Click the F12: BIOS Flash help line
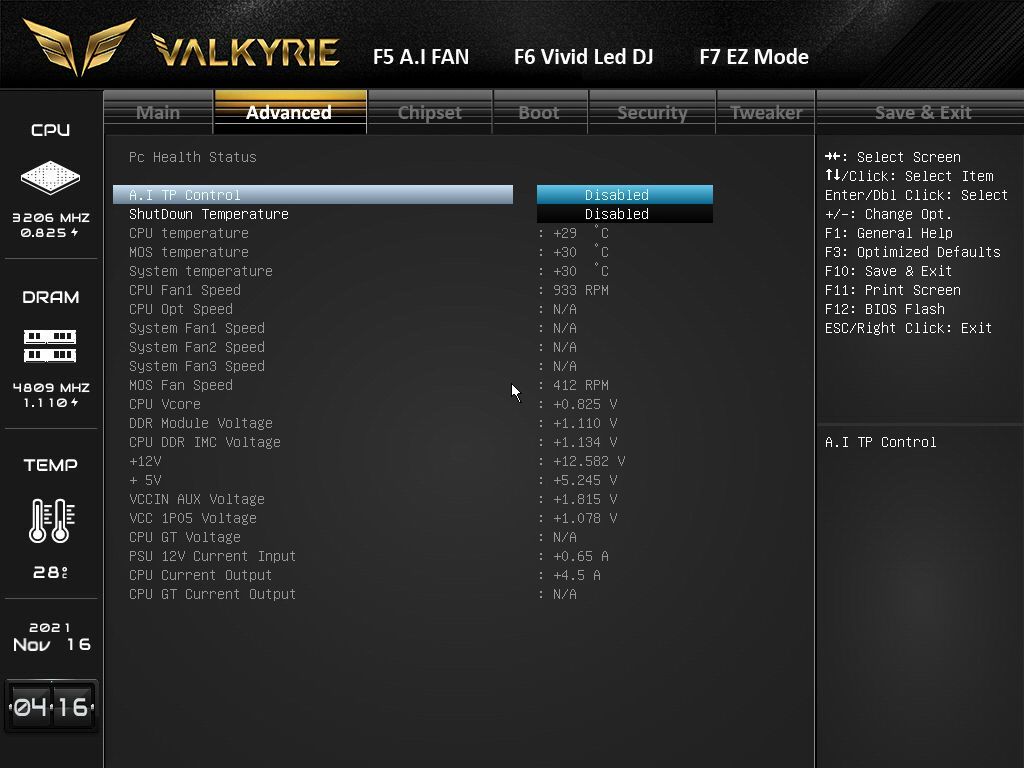The width and height of the screenshot is (1024, 768). (x=884, y=309)
